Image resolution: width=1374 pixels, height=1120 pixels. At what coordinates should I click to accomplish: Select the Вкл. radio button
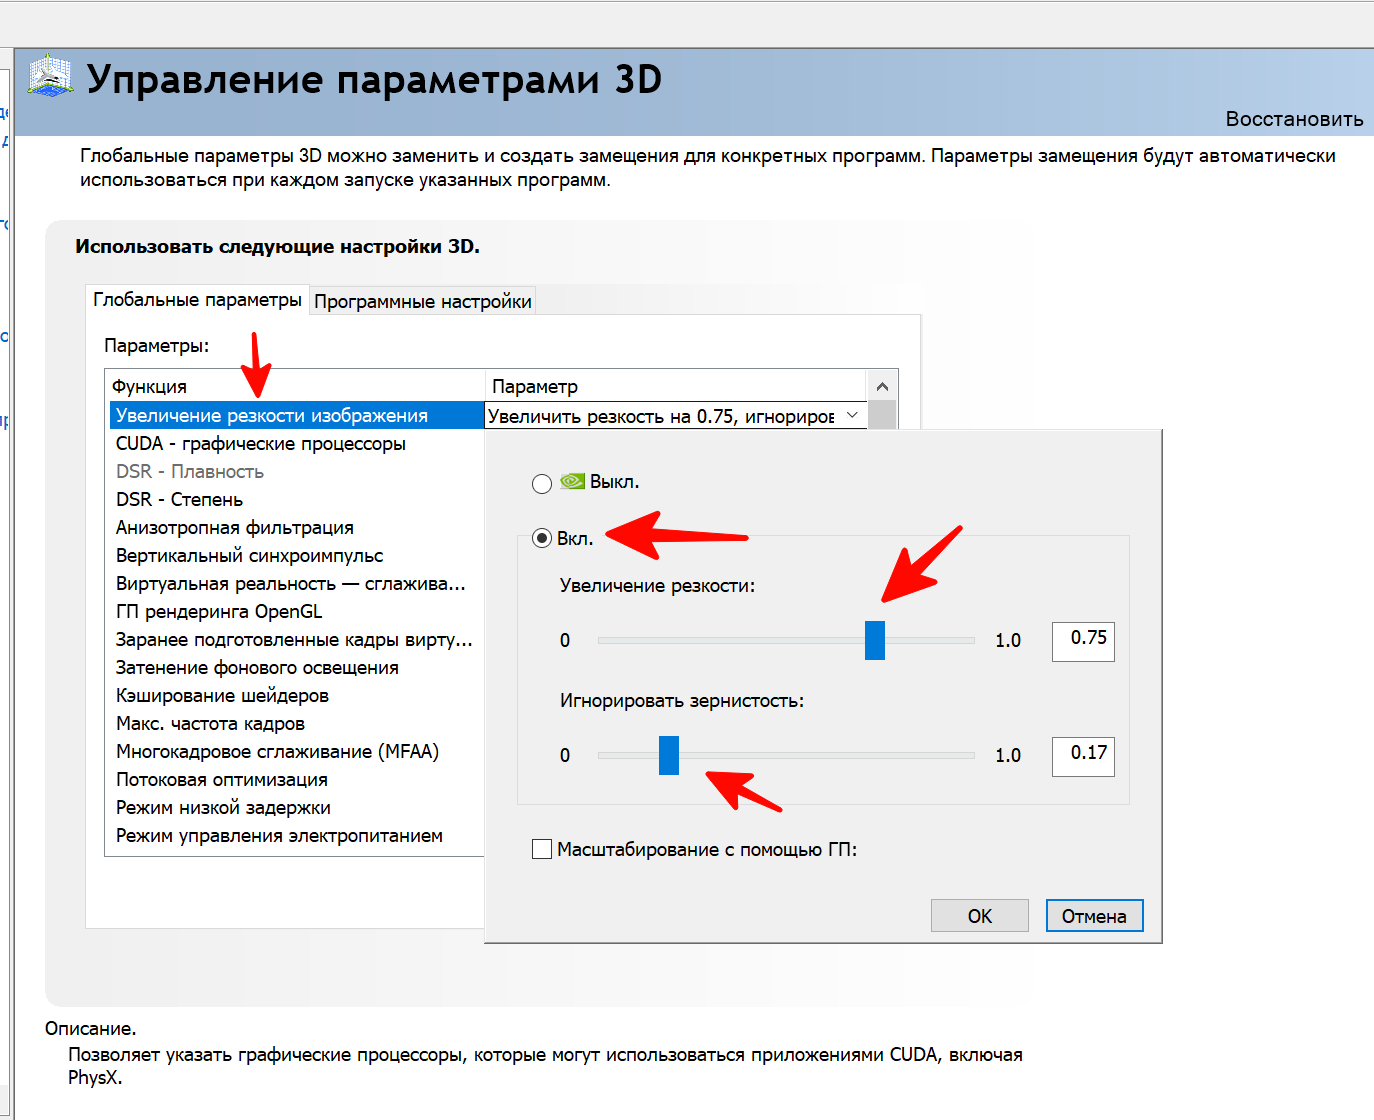point(542,539)
